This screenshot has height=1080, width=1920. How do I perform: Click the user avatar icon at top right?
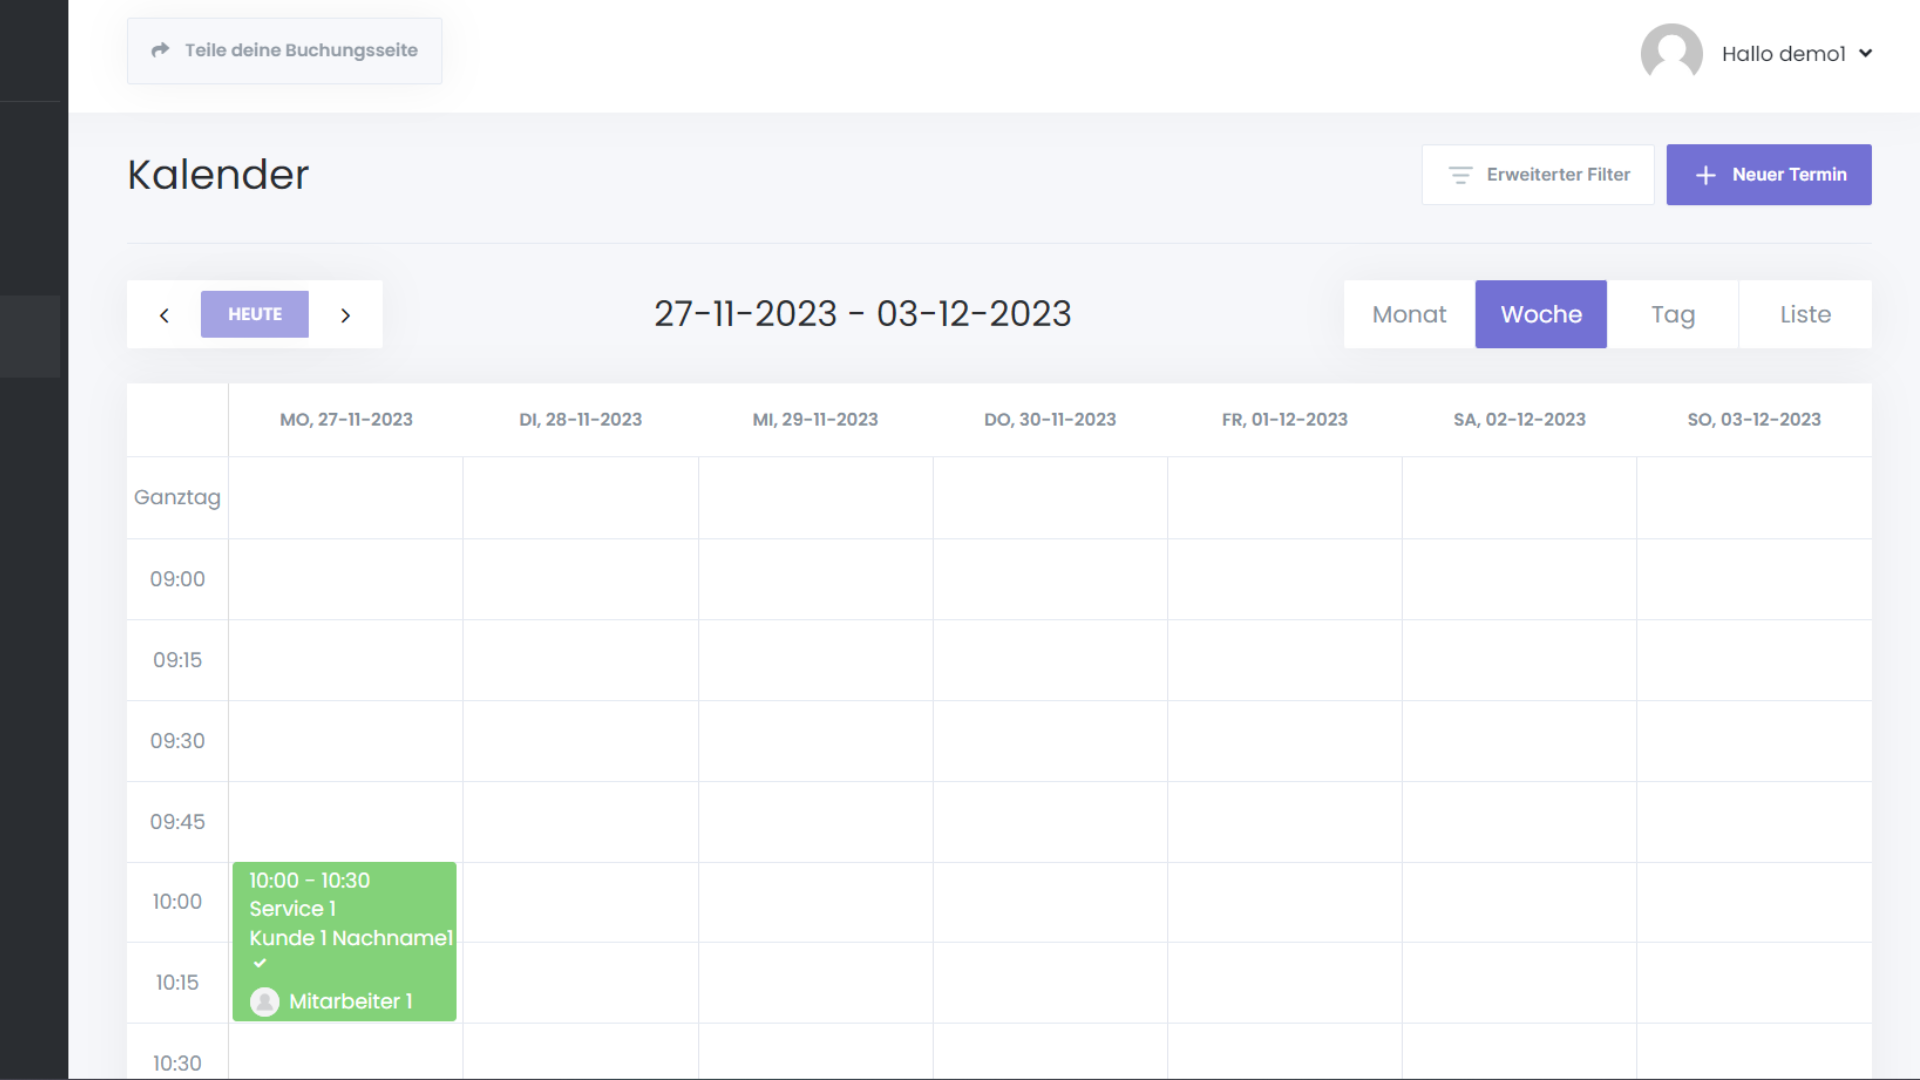tap(1671, 53)
